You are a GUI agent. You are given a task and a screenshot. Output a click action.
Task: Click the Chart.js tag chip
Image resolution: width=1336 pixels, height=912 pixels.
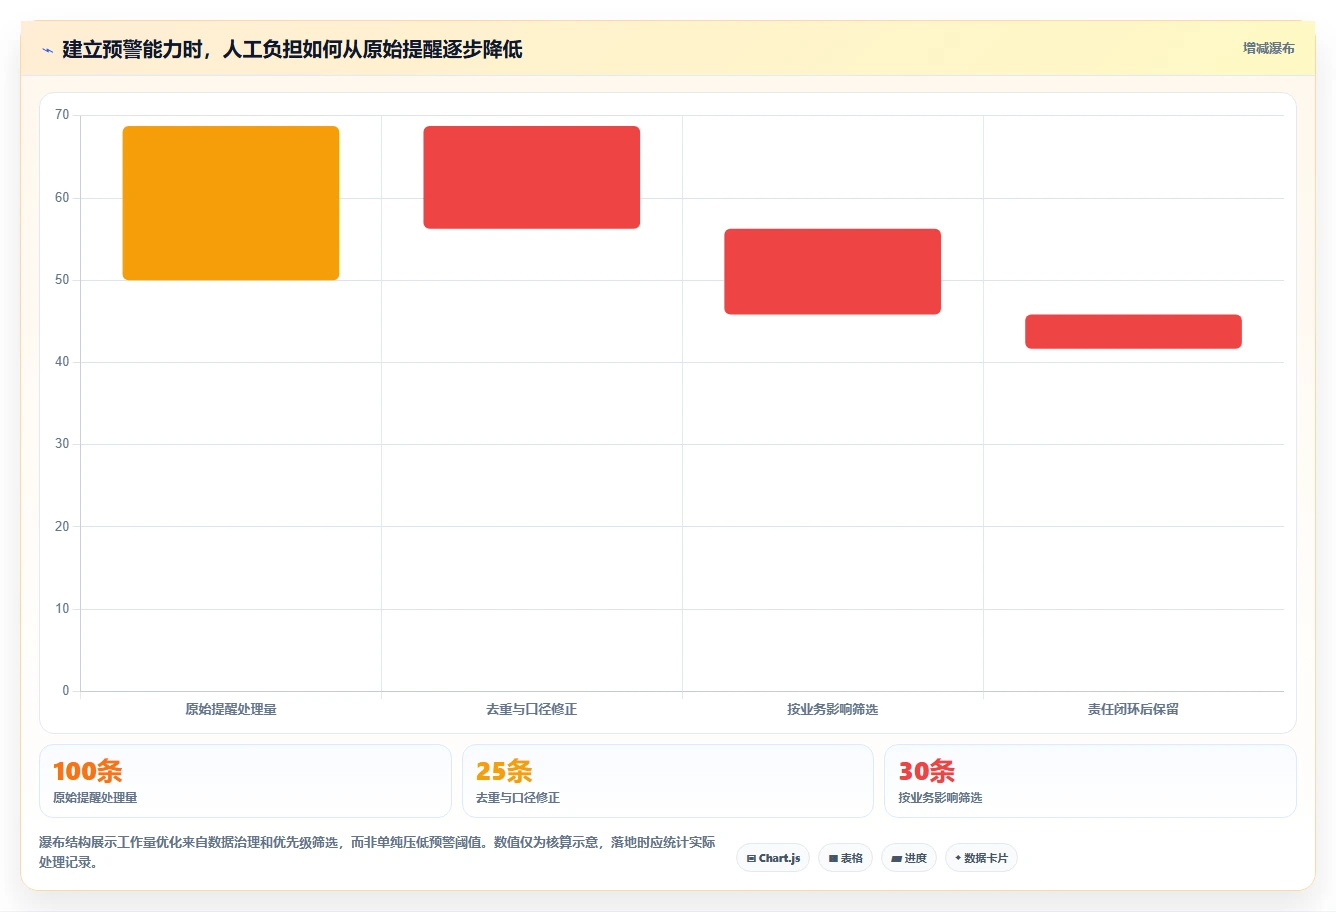[x=773, y=858]
